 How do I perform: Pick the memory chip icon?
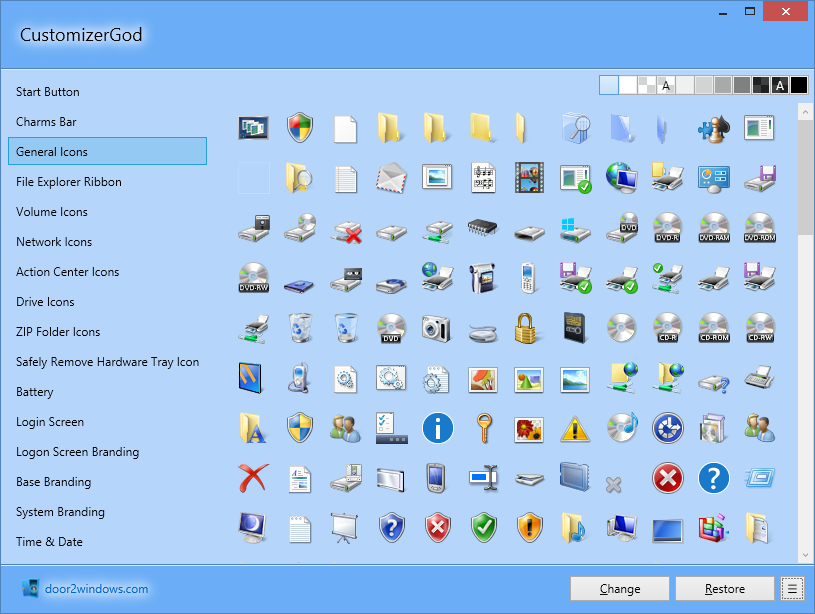coord(482,227)
